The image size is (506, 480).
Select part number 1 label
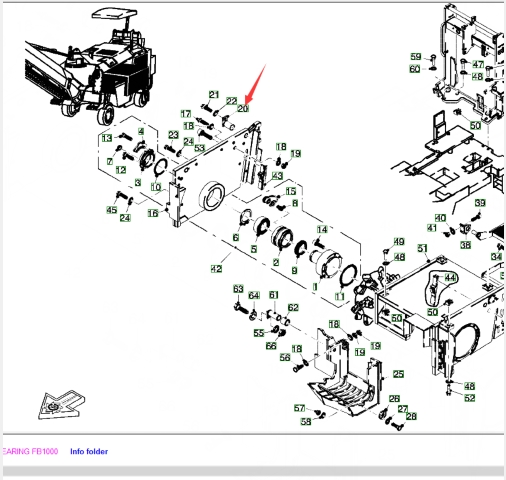315,287
